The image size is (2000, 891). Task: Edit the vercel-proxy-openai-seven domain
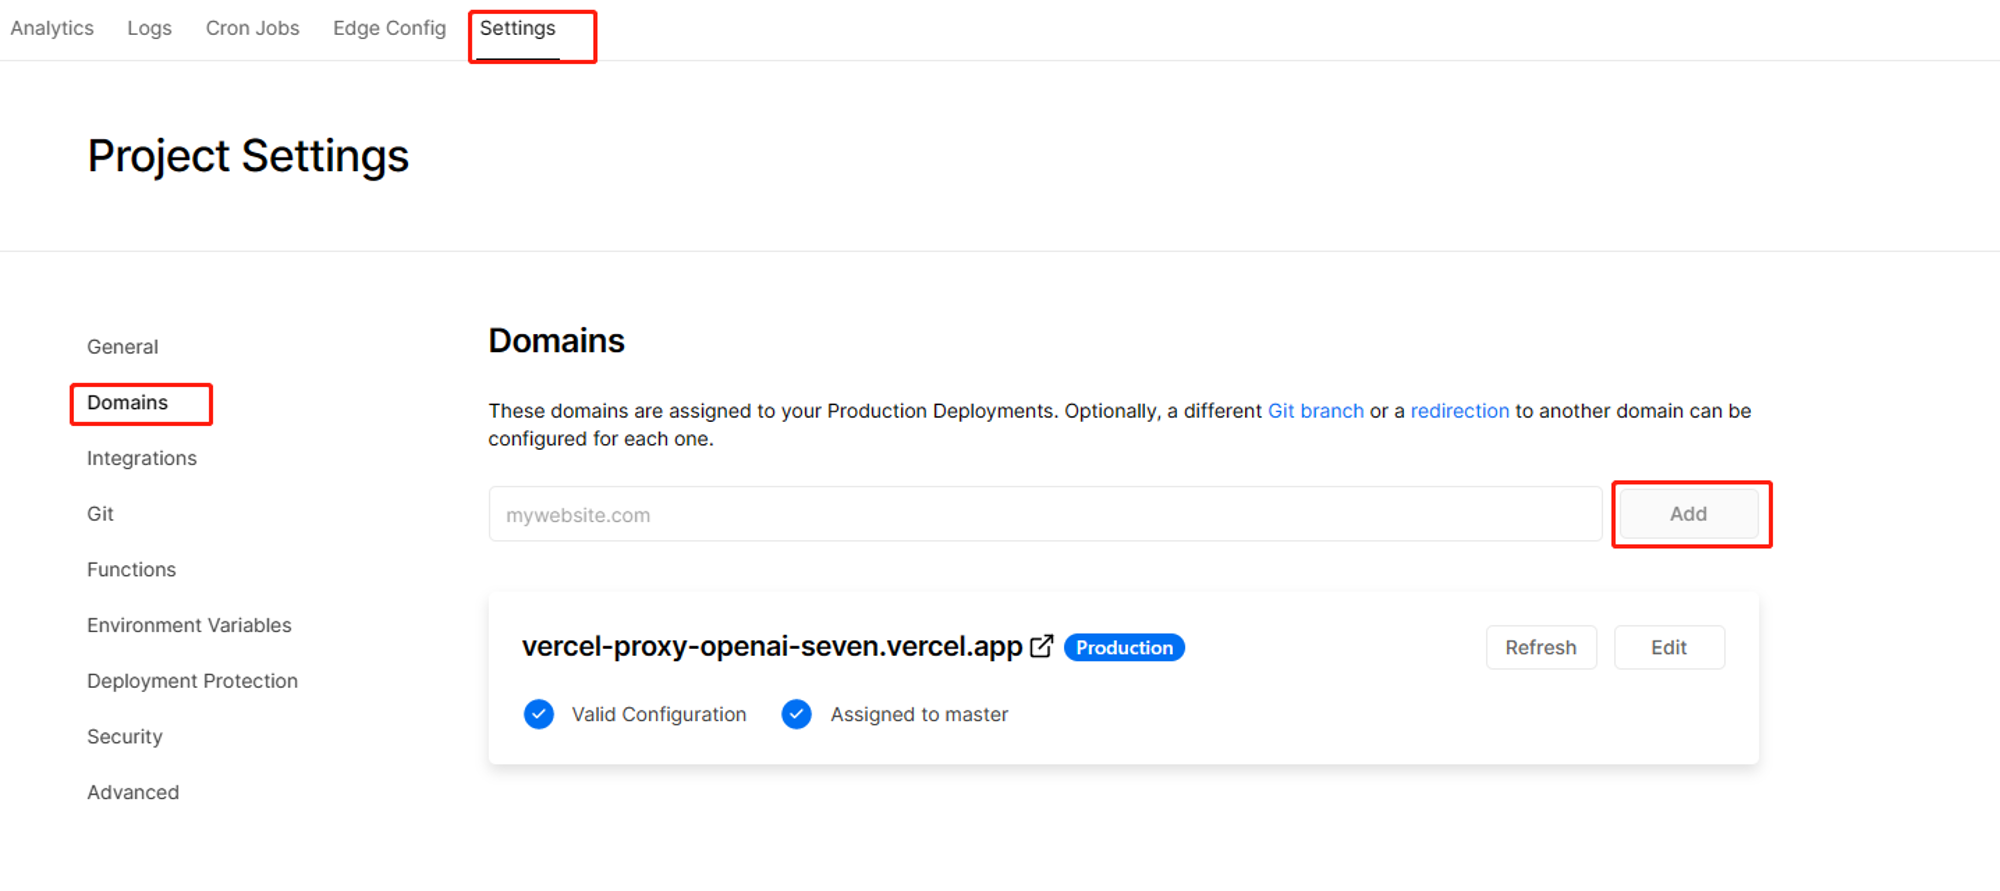[x=1669, y=647]
